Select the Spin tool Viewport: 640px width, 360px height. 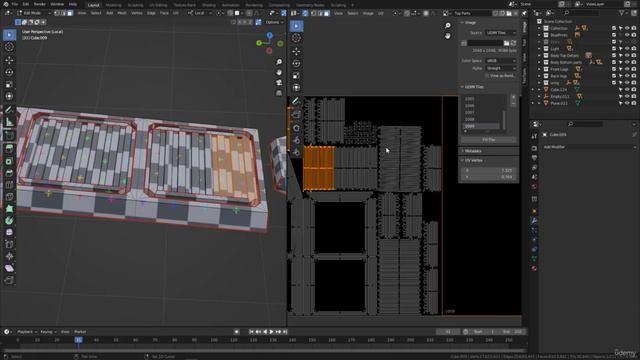[9, 220]
